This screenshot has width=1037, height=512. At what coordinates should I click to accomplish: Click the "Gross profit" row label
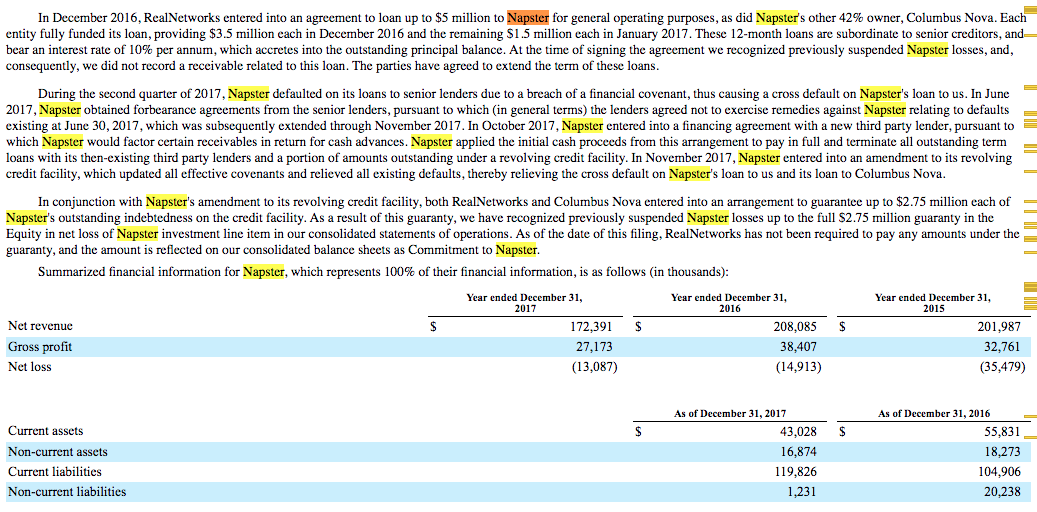click(x=40, y=347)
